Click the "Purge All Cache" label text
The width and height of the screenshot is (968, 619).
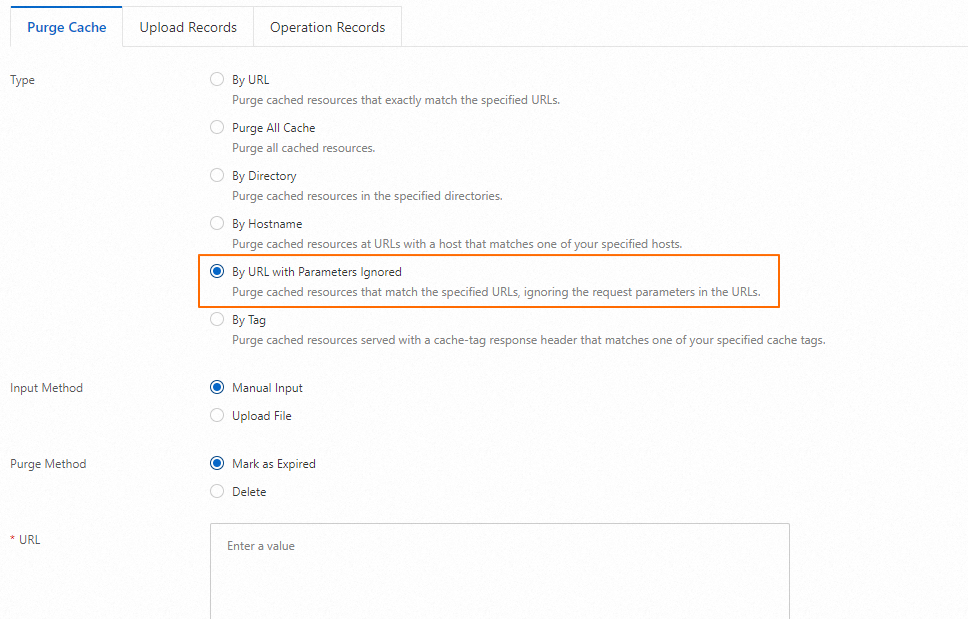[273, 128]
